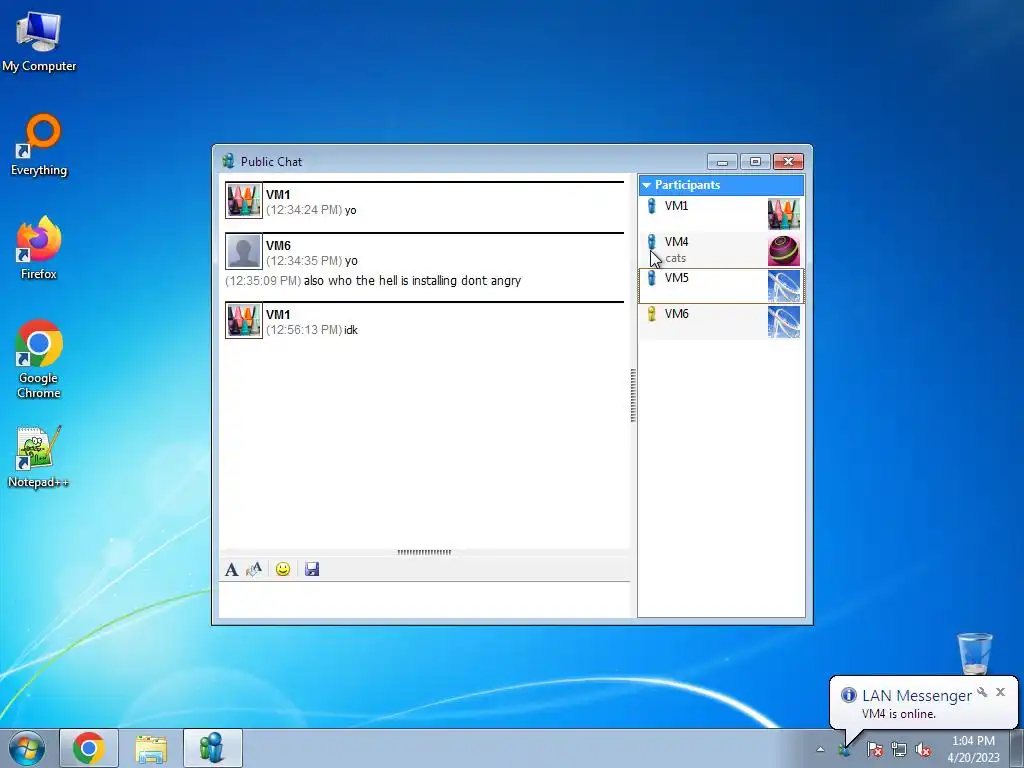Select VM6 in the participants list
This screenshot has width=1024, height=768.
coord(721,322)
